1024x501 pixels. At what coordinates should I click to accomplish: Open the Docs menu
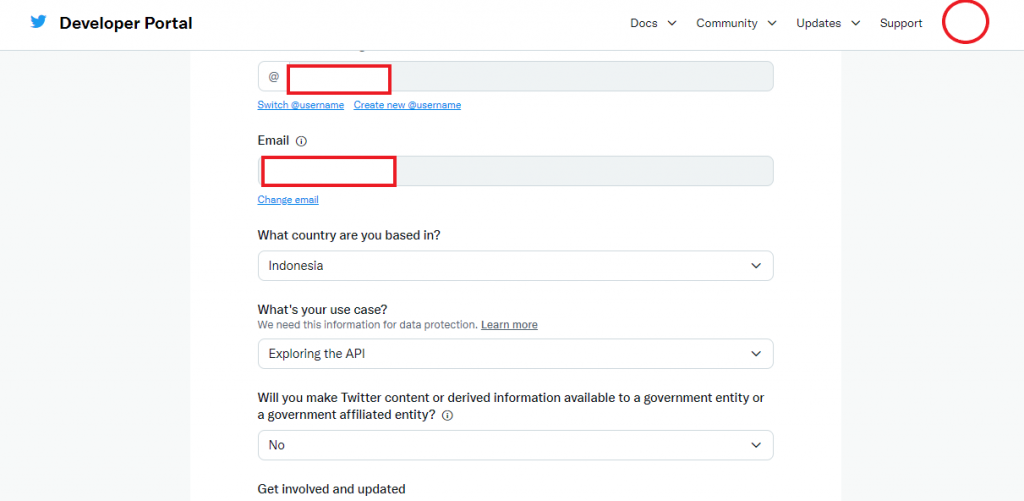(x=643, y=24)
